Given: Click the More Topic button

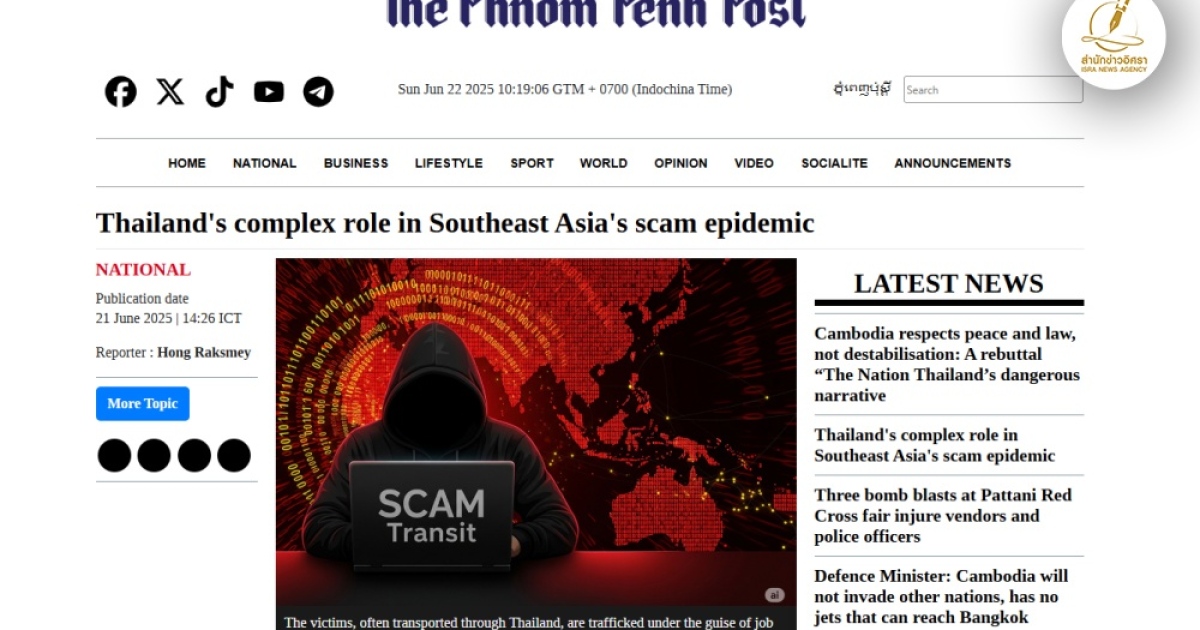Looking at the screenshot, I should click(142, 404).
